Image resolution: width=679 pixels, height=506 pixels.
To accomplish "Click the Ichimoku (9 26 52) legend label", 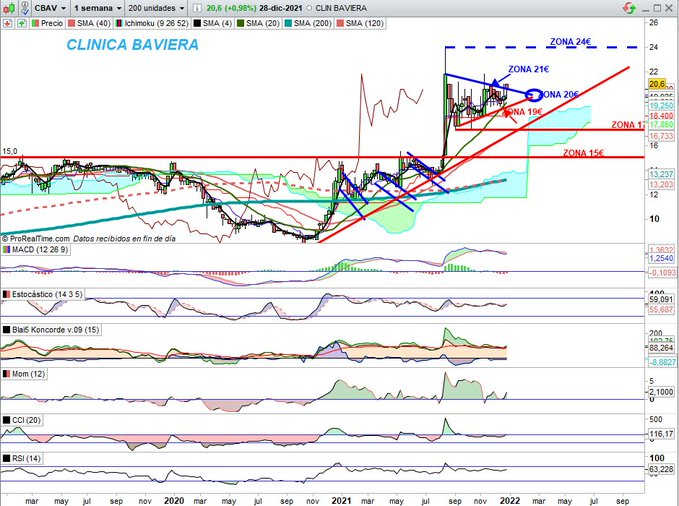I will coord(156,23).
